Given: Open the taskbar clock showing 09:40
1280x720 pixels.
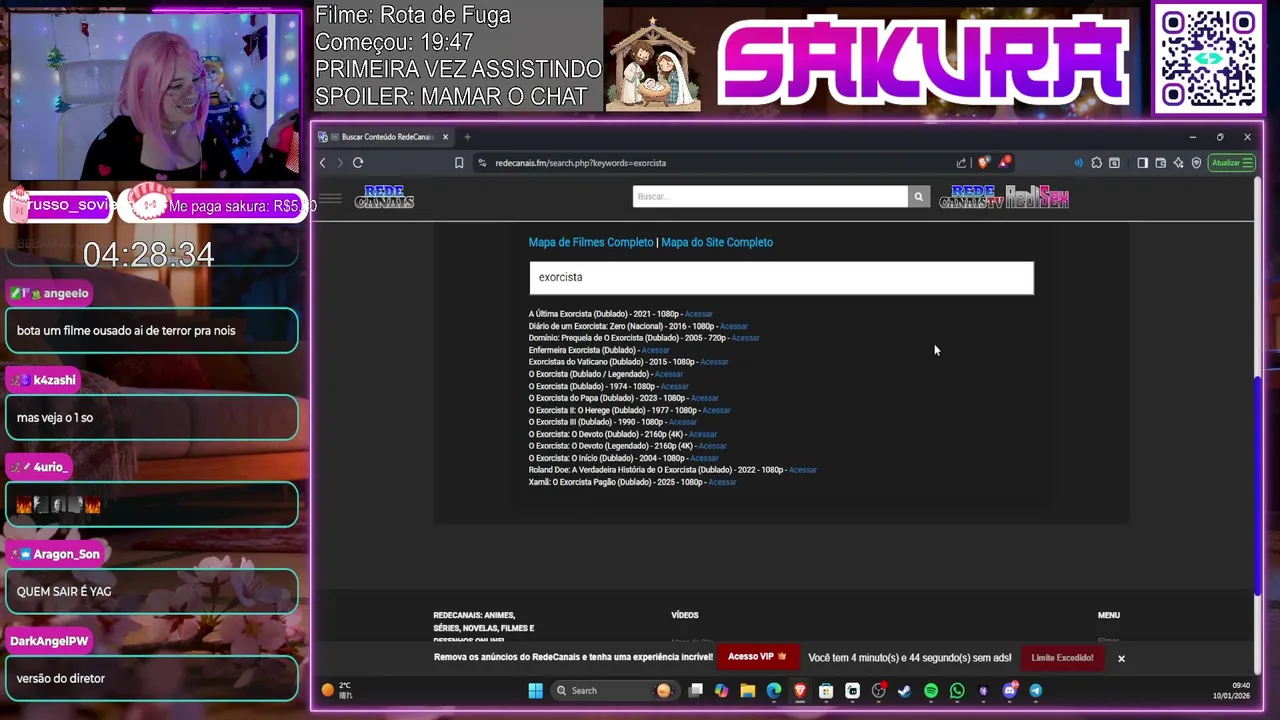Looking at the screenshot, I should point(1230,691).
